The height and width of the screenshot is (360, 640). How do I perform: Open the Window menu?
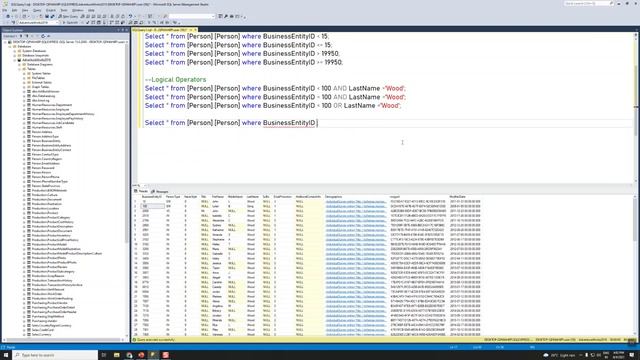pyautogui.click(x=78, y=10)
